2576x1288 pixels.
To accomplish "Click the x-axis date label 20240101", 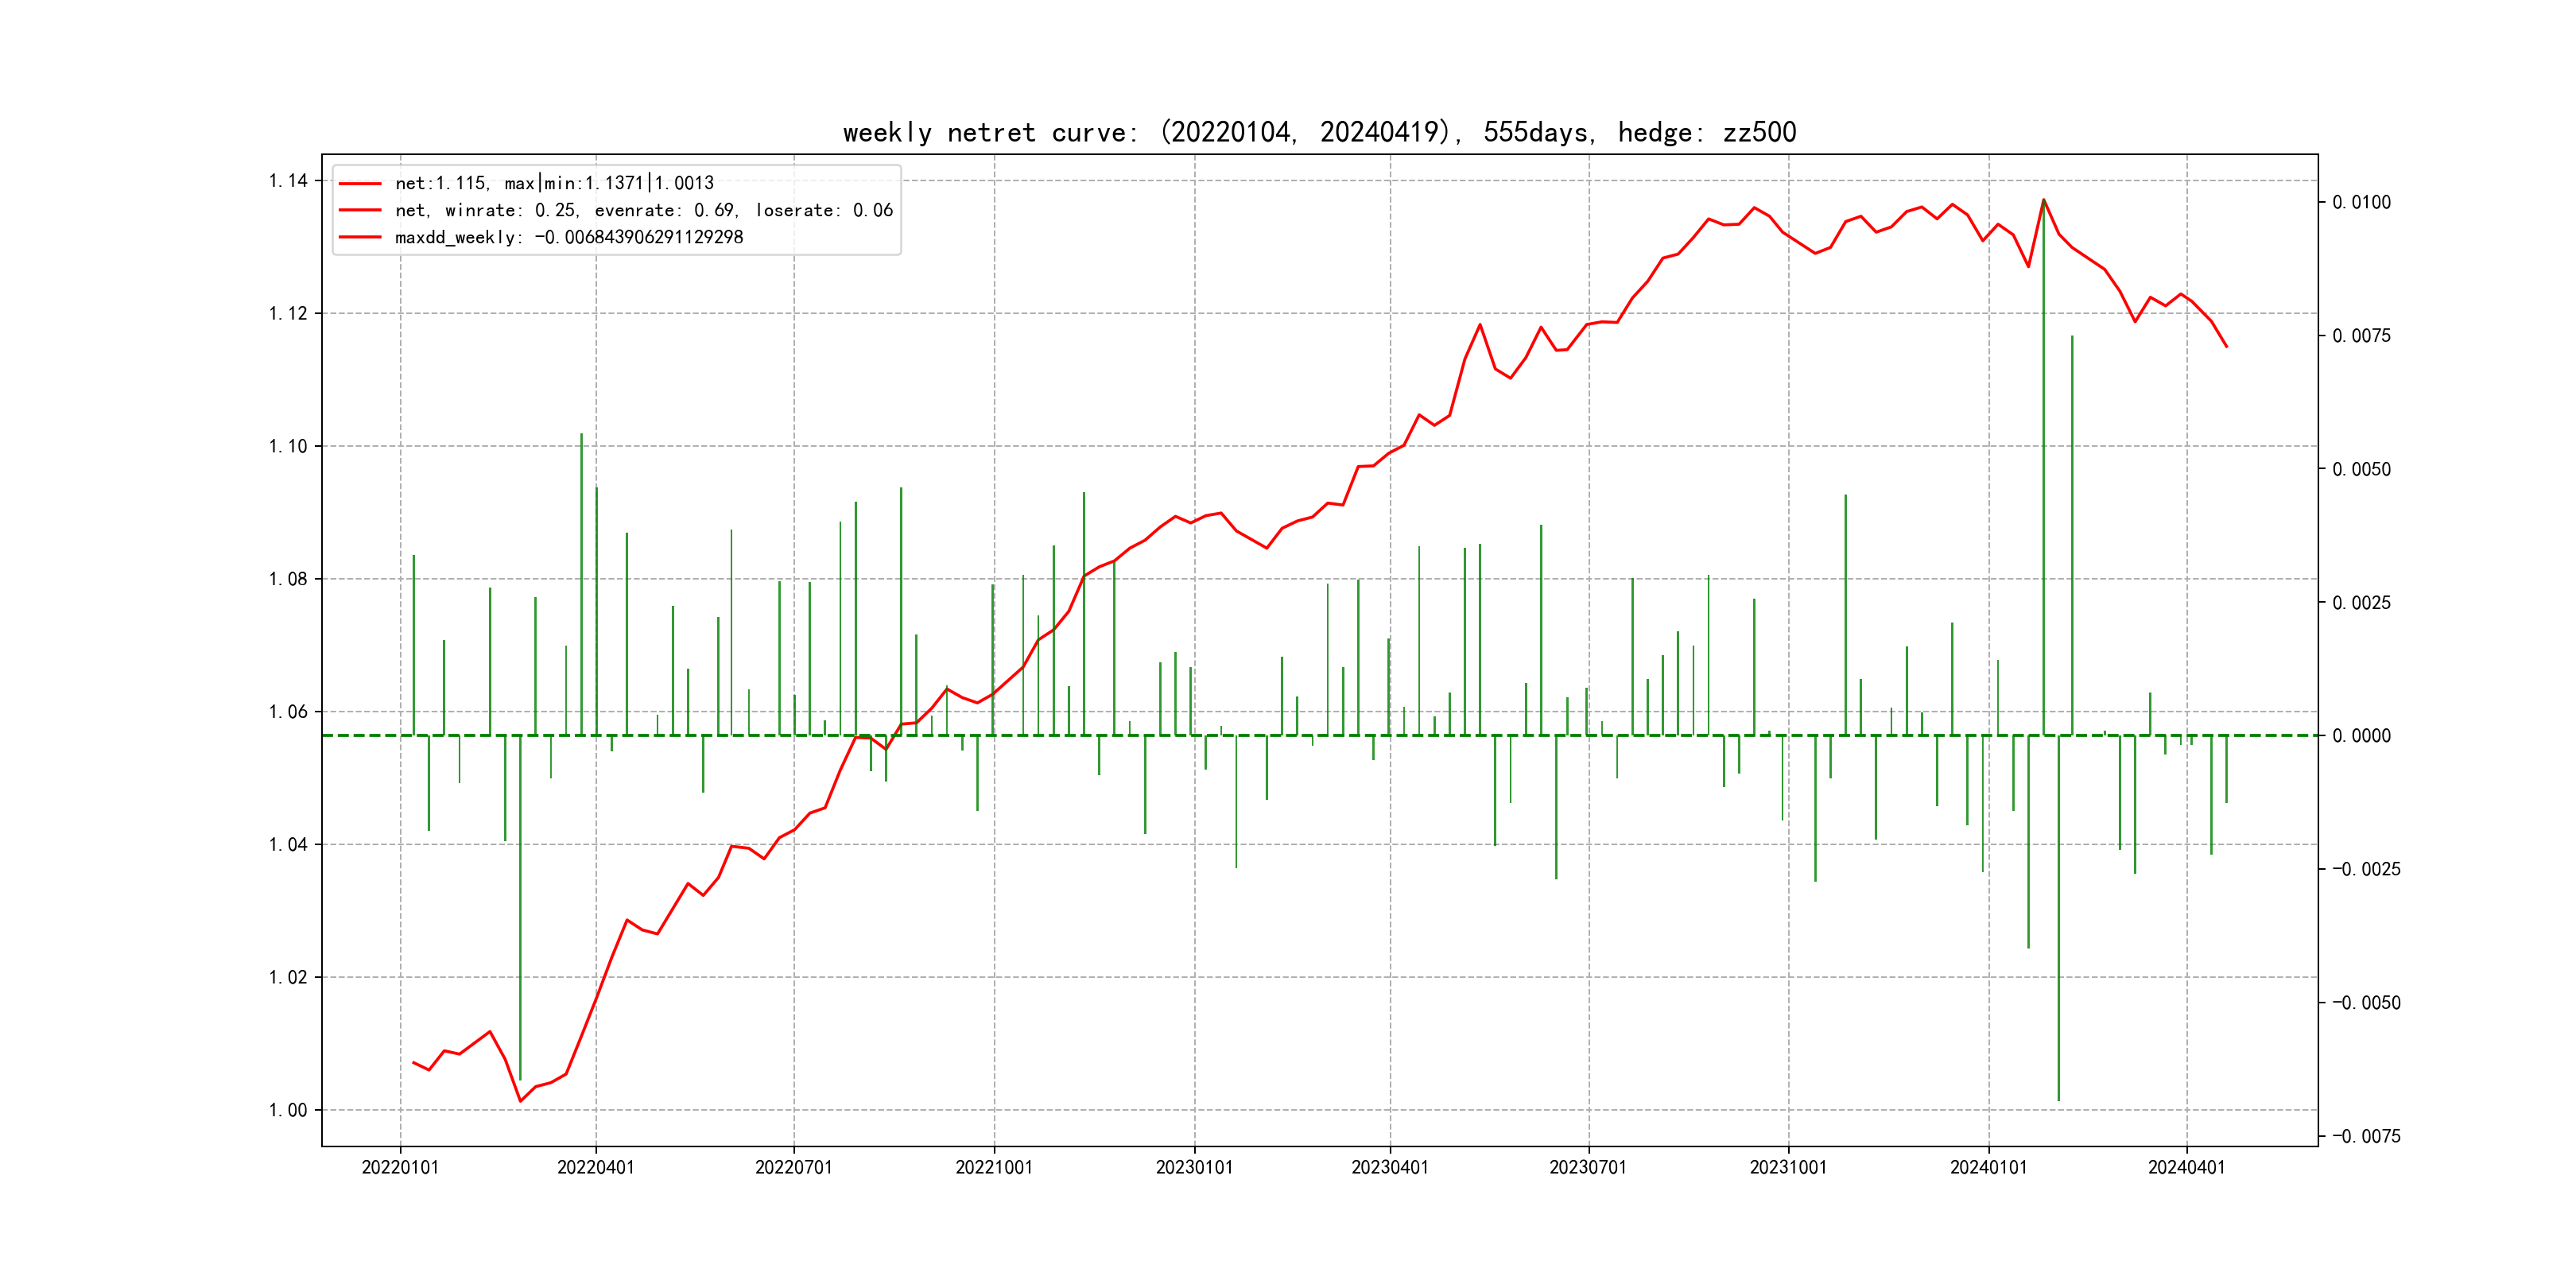I will 1988,1167.
